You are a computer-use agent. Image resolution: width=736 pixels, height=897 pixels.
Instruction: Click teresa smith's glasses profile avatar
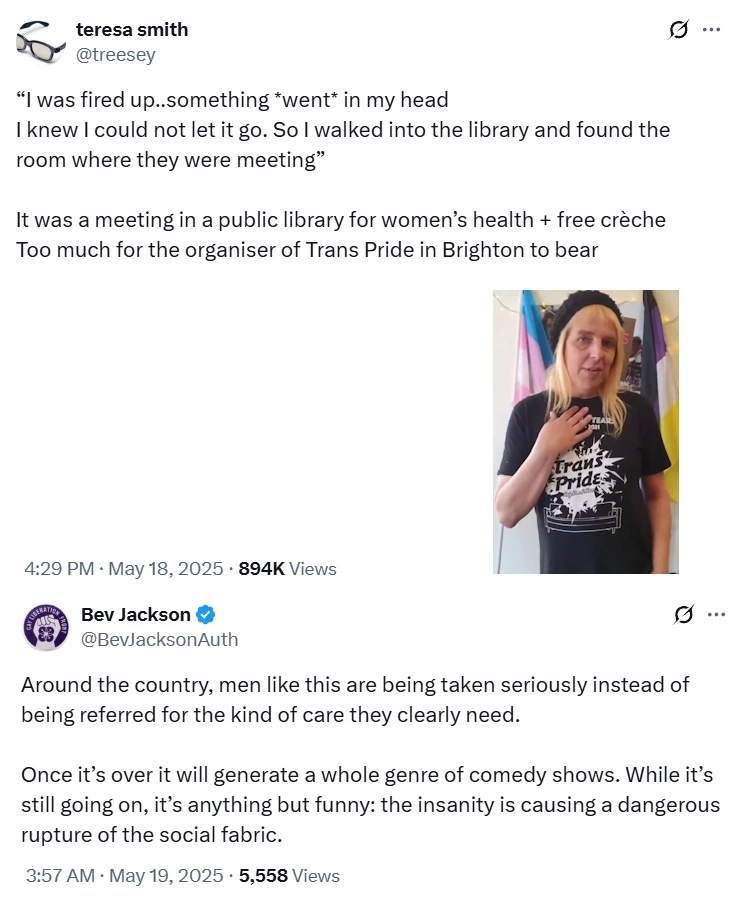[40, 41]
